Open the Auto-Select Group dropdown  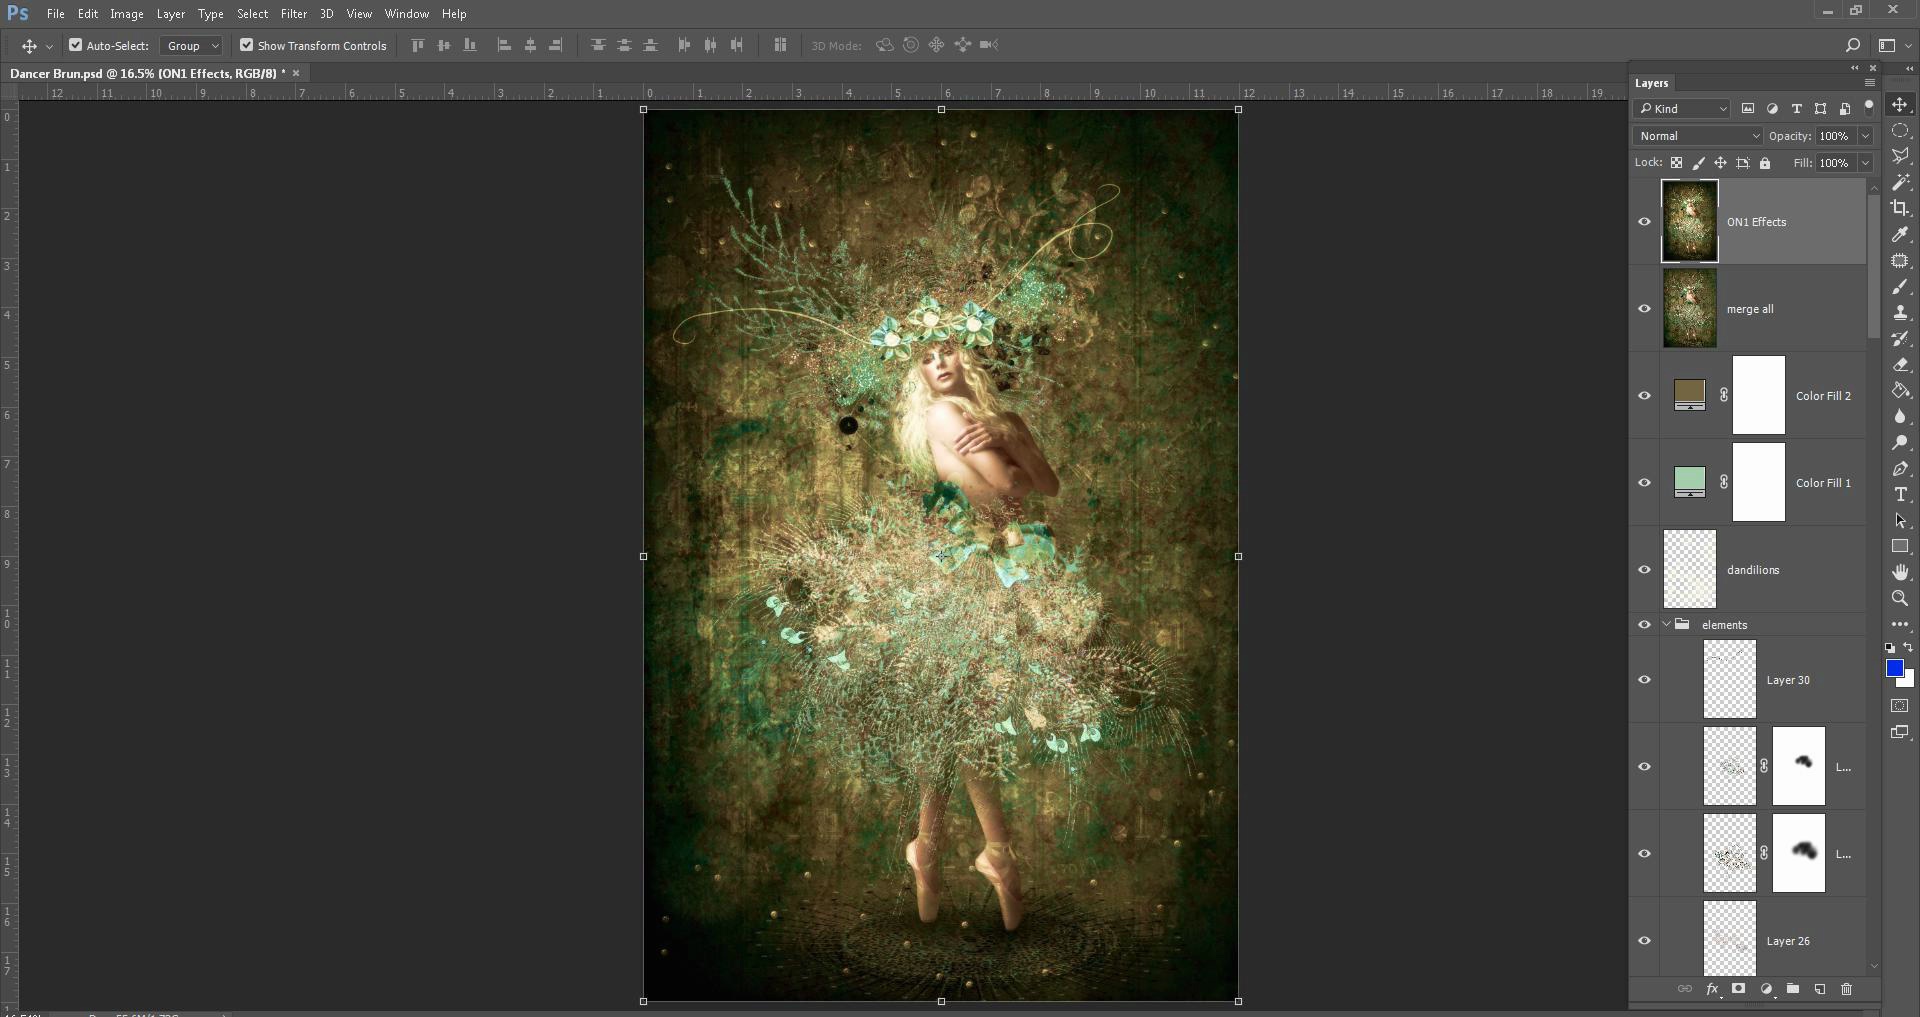coord(192,46)
